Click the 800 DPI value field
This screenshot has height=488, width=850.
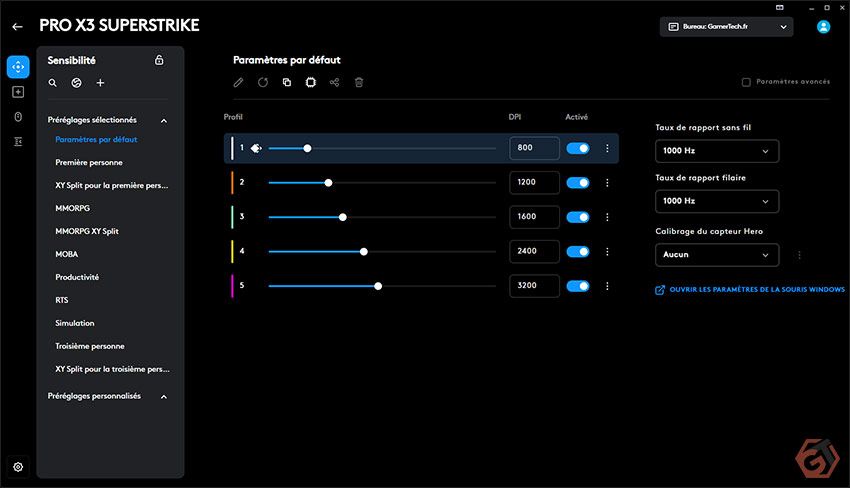(x=534, y=148)
